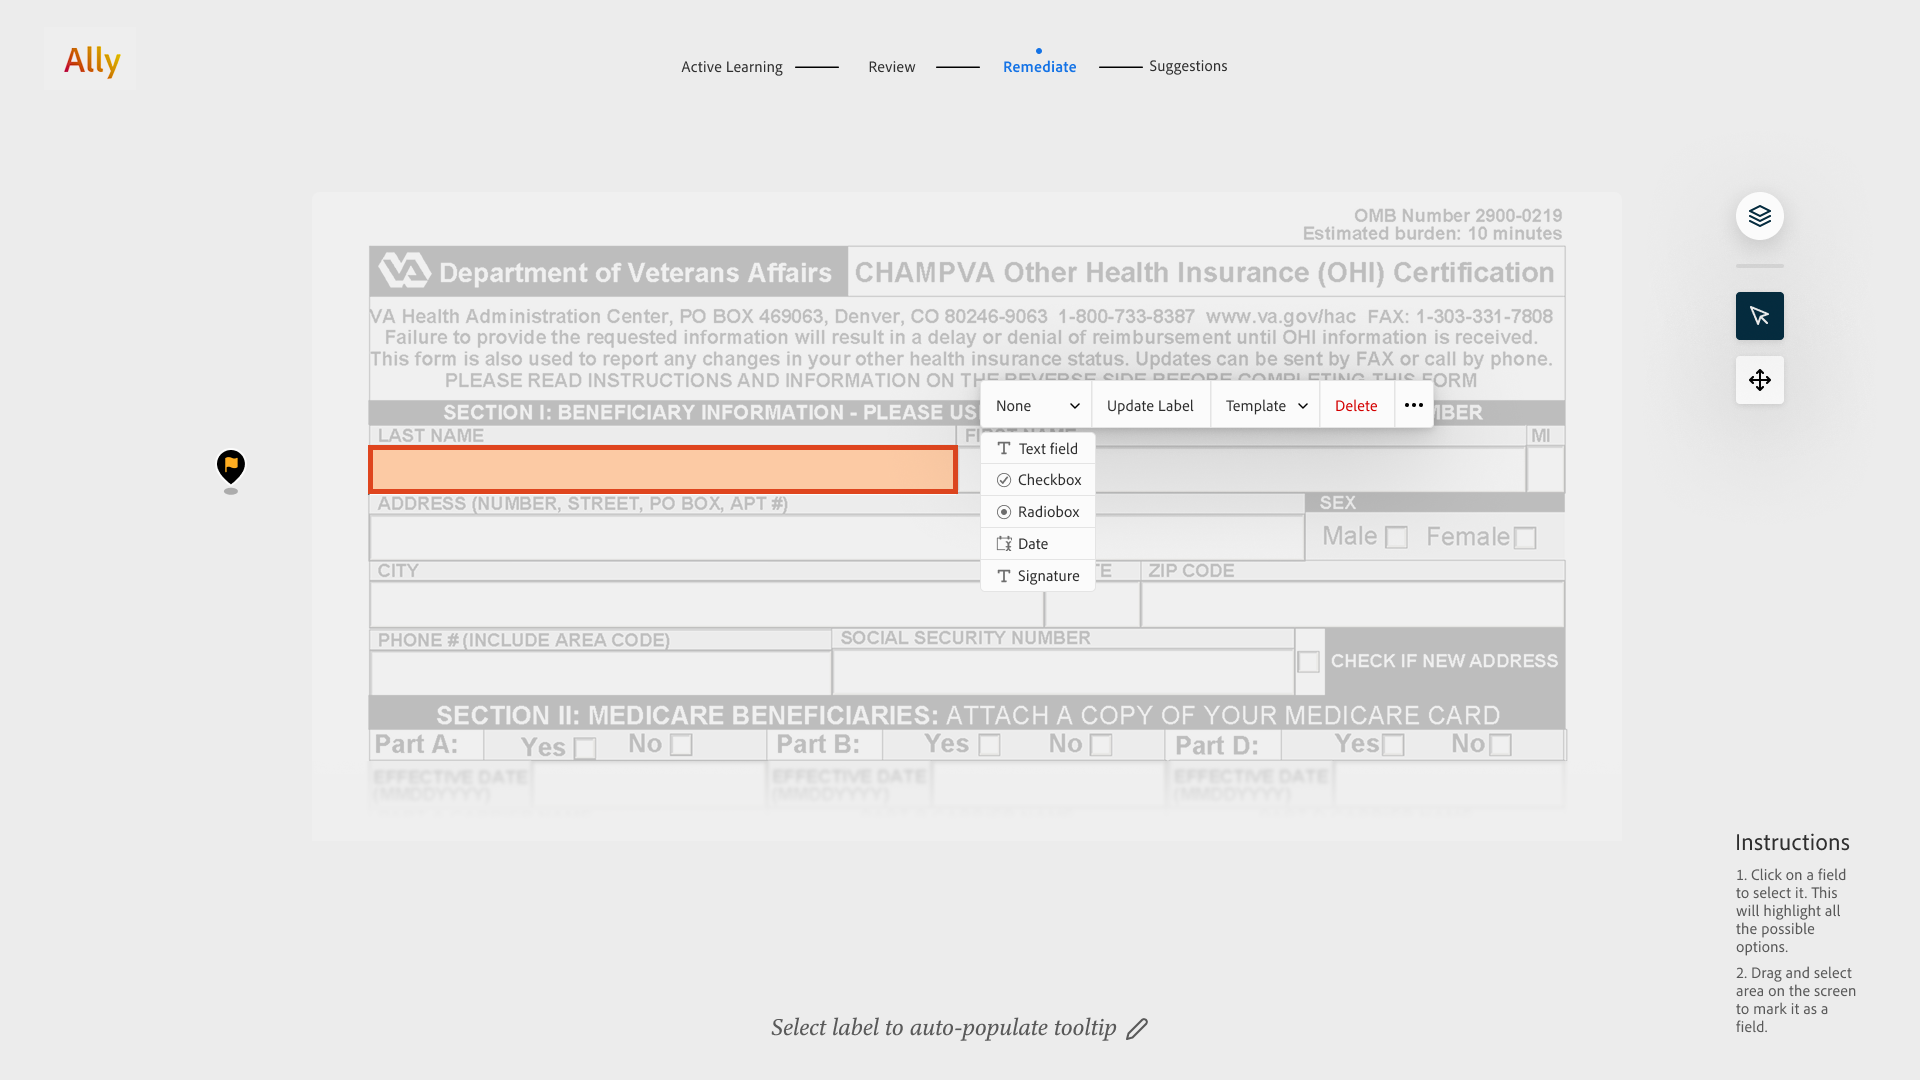Viewport: 1920px width, 1080px height.
Task: Check the Female sex checkbox
Action: coord(1525,538)
